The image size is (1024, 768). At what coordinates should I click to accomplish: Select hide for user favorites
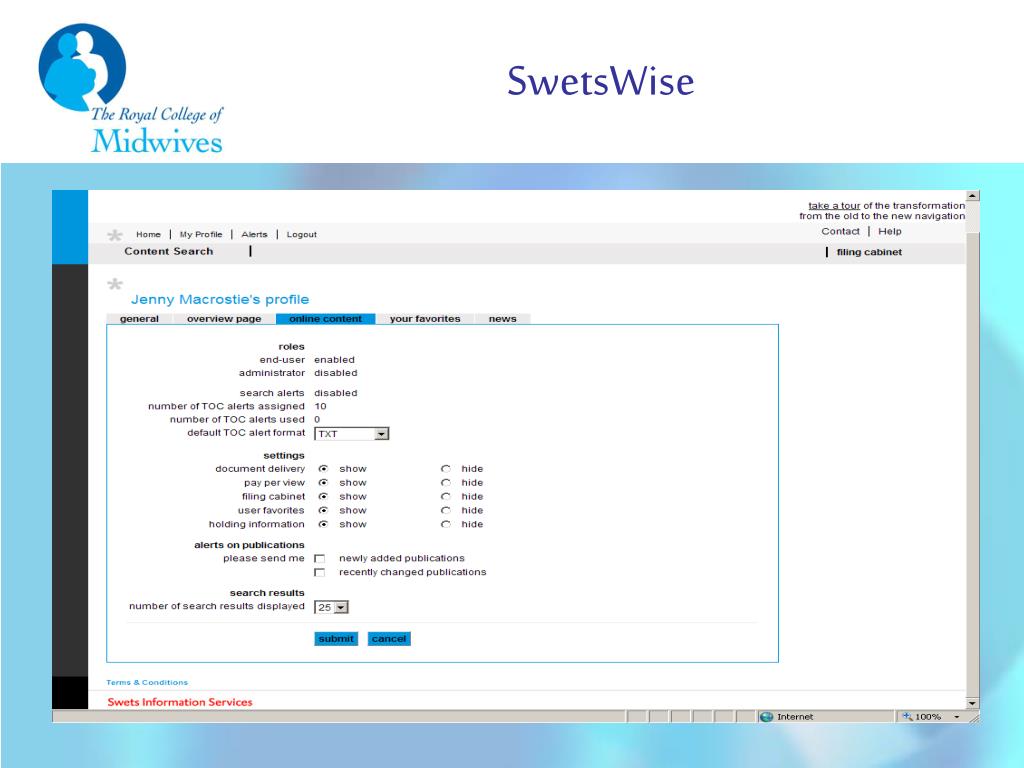point(445,510)
